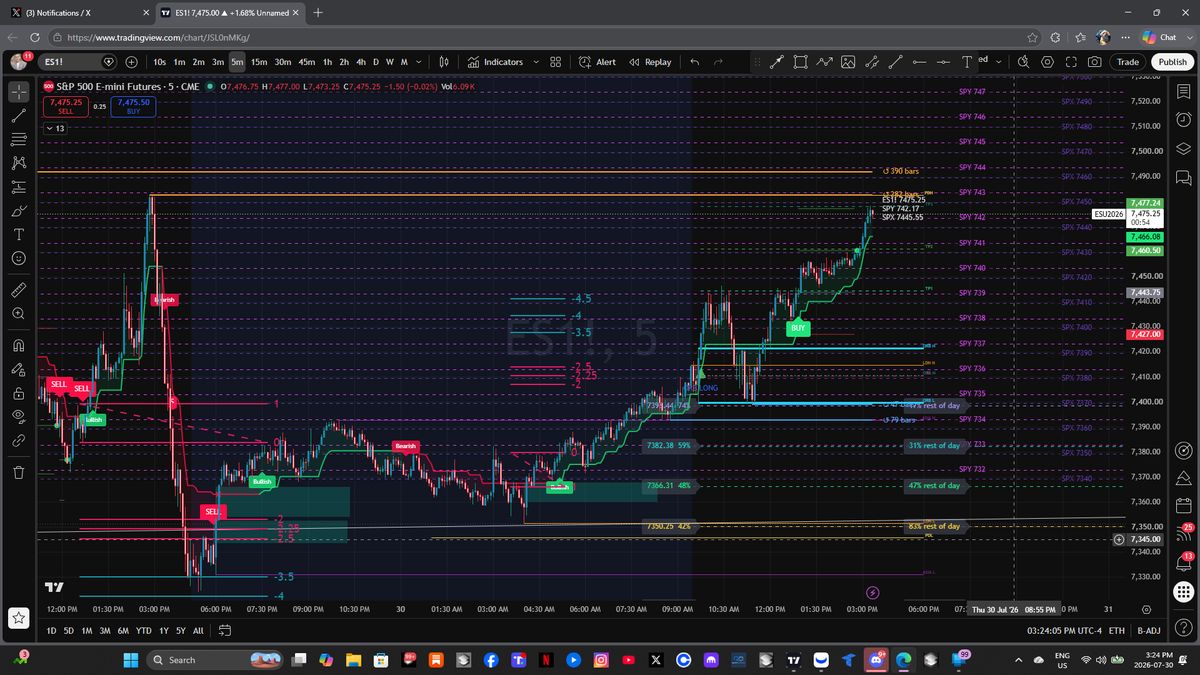Select the text annotation tool in left sidebar
Viewport: 1200px width, 675px height.
18,235
